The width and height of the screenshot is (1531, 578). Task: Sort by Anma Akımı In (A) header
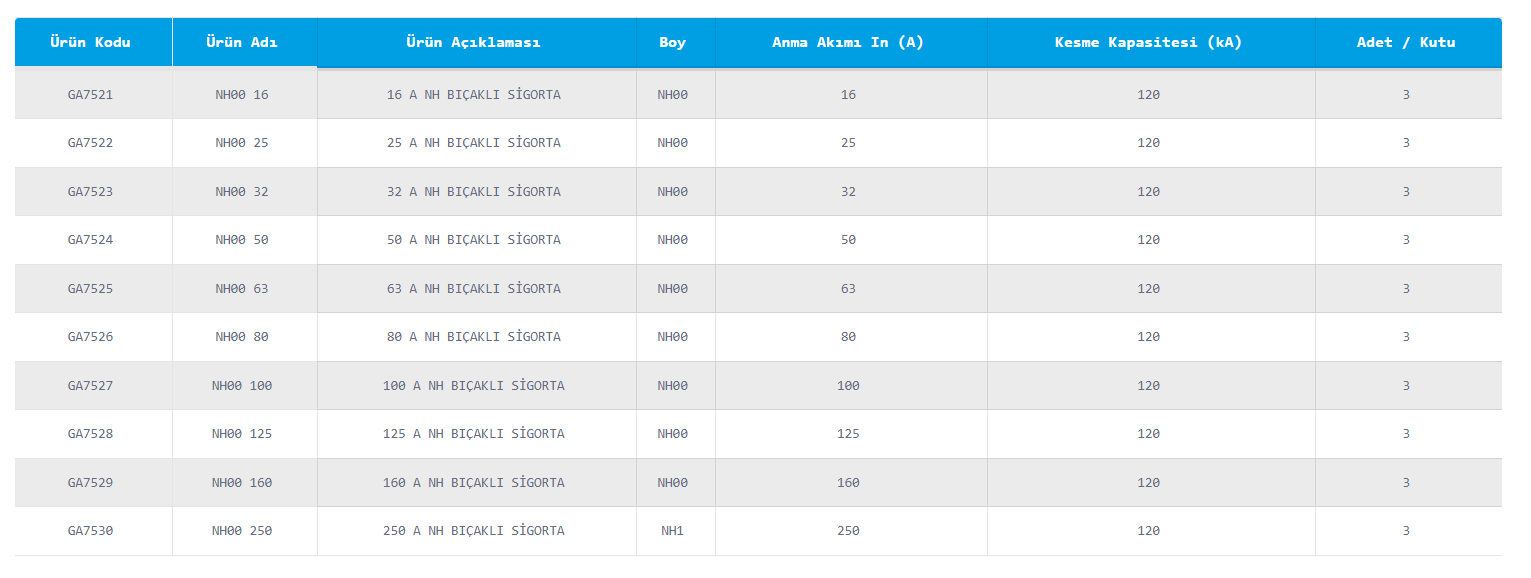pos(848,42)
